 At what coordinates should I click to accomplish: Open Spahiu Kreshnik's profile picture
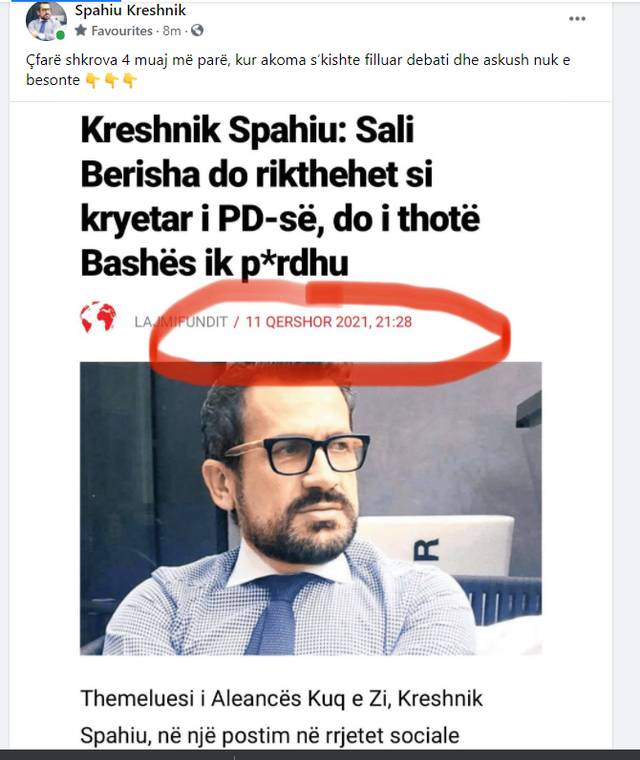coord(46,21)
